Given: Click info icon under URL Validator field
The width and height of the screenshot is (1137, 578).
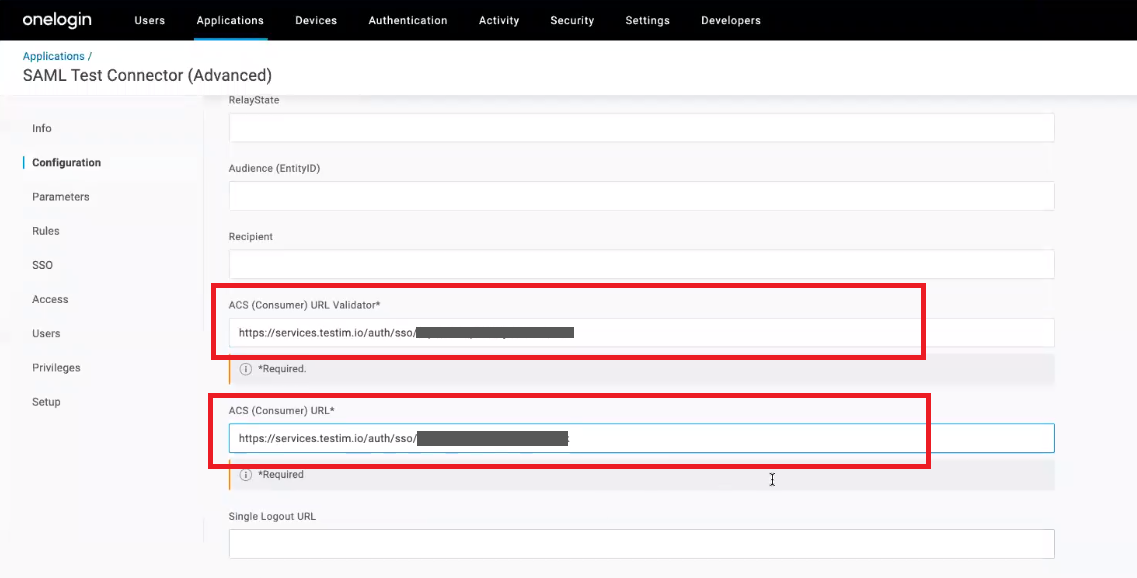Looking at the screenshot, I should click(x=246, y=369).
